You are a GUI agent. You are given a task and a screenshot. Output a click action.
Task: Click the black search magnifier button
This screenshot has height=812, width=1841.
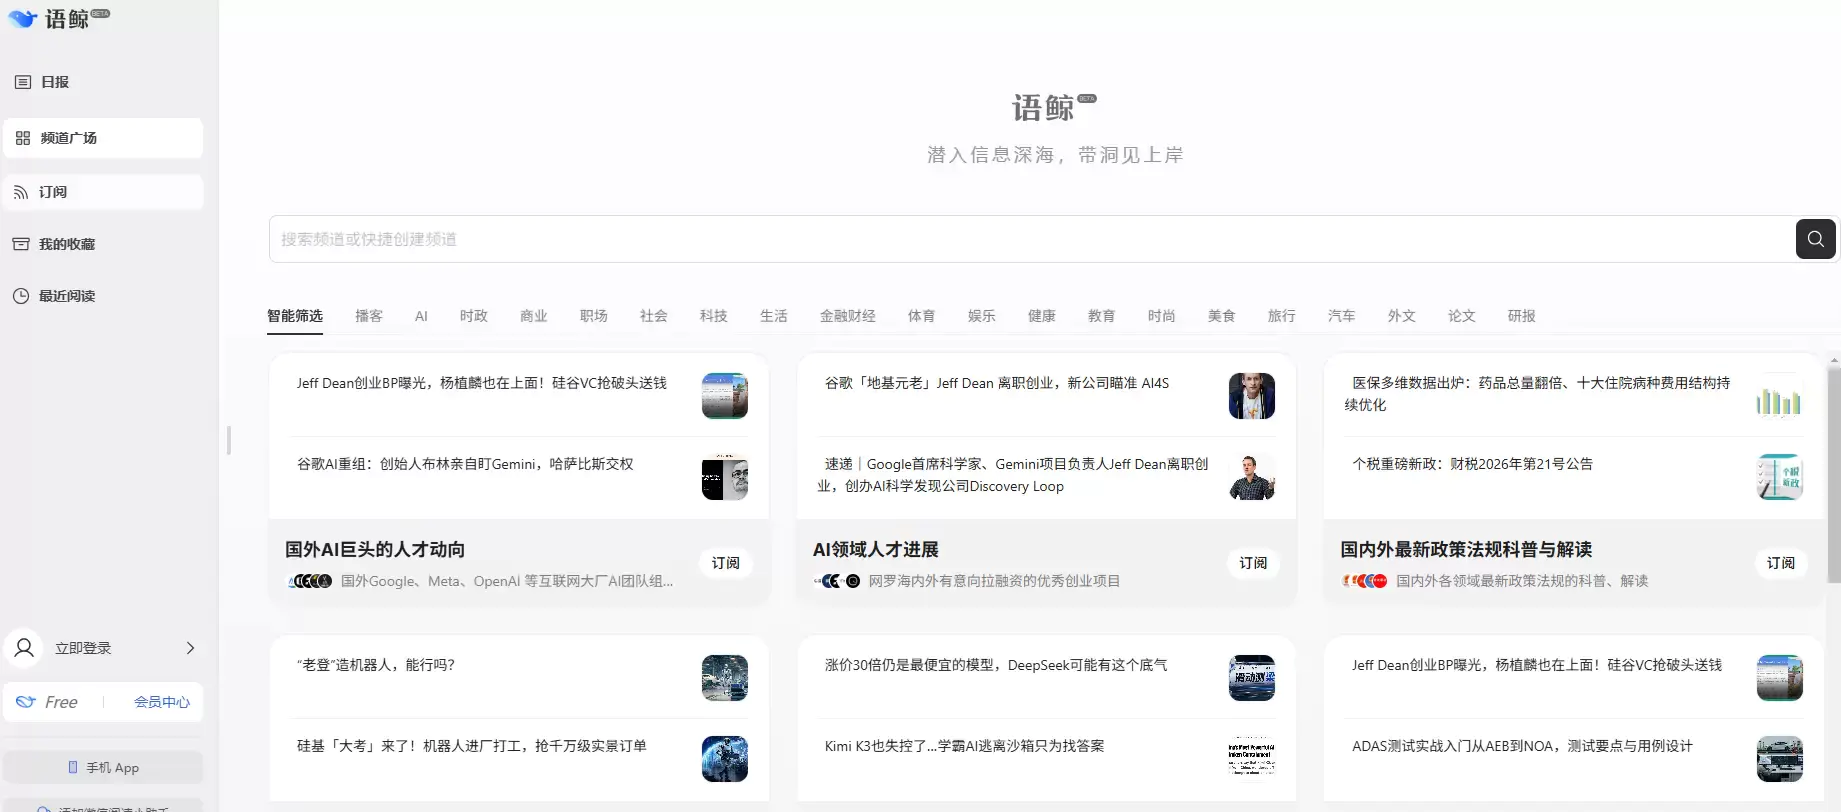pos(1816,239)
